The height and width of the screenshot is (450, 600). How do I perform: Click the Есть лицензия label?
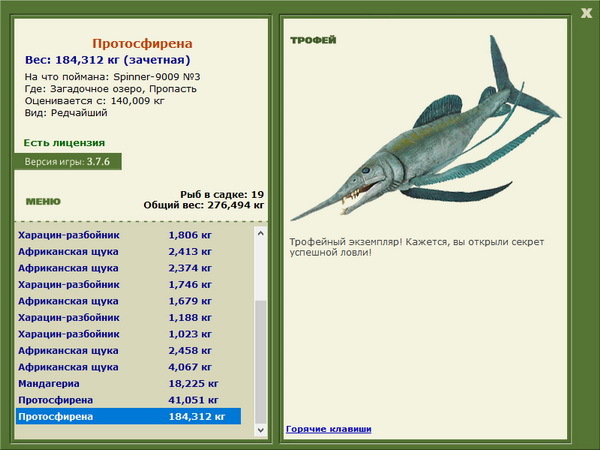point(64,143)
